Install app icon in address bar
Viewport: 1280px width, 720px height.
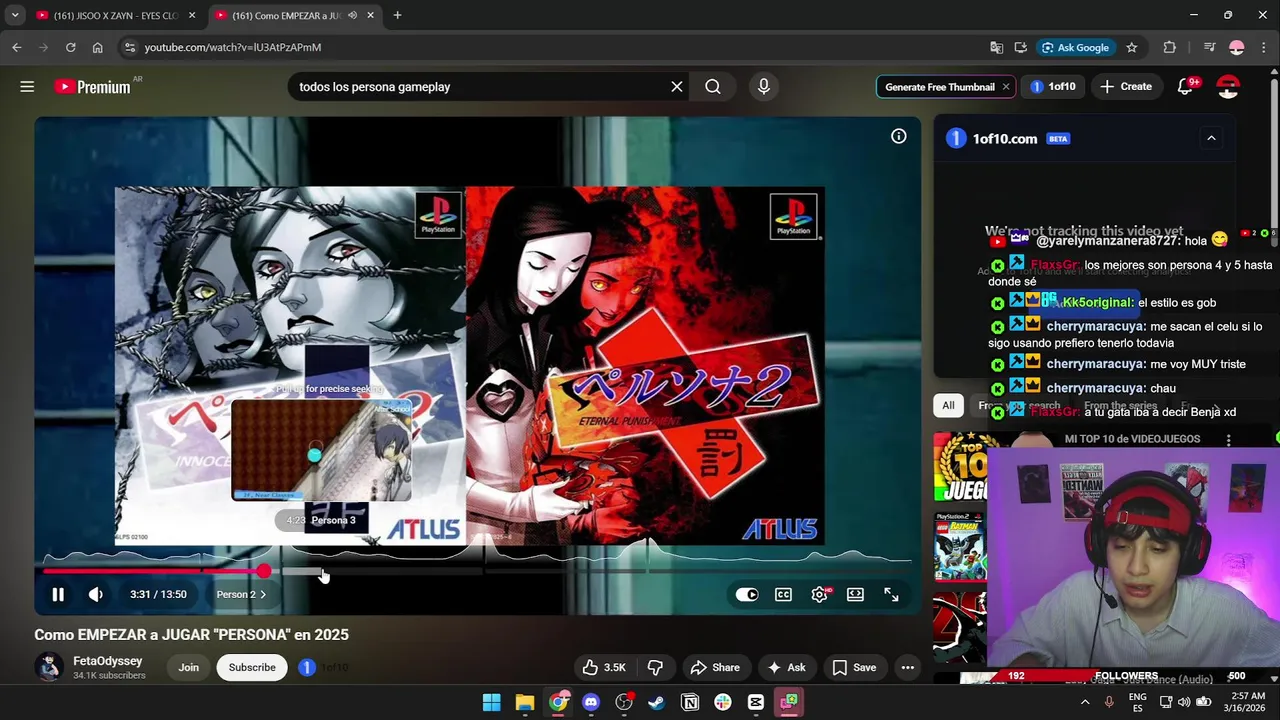point(1020,47)
